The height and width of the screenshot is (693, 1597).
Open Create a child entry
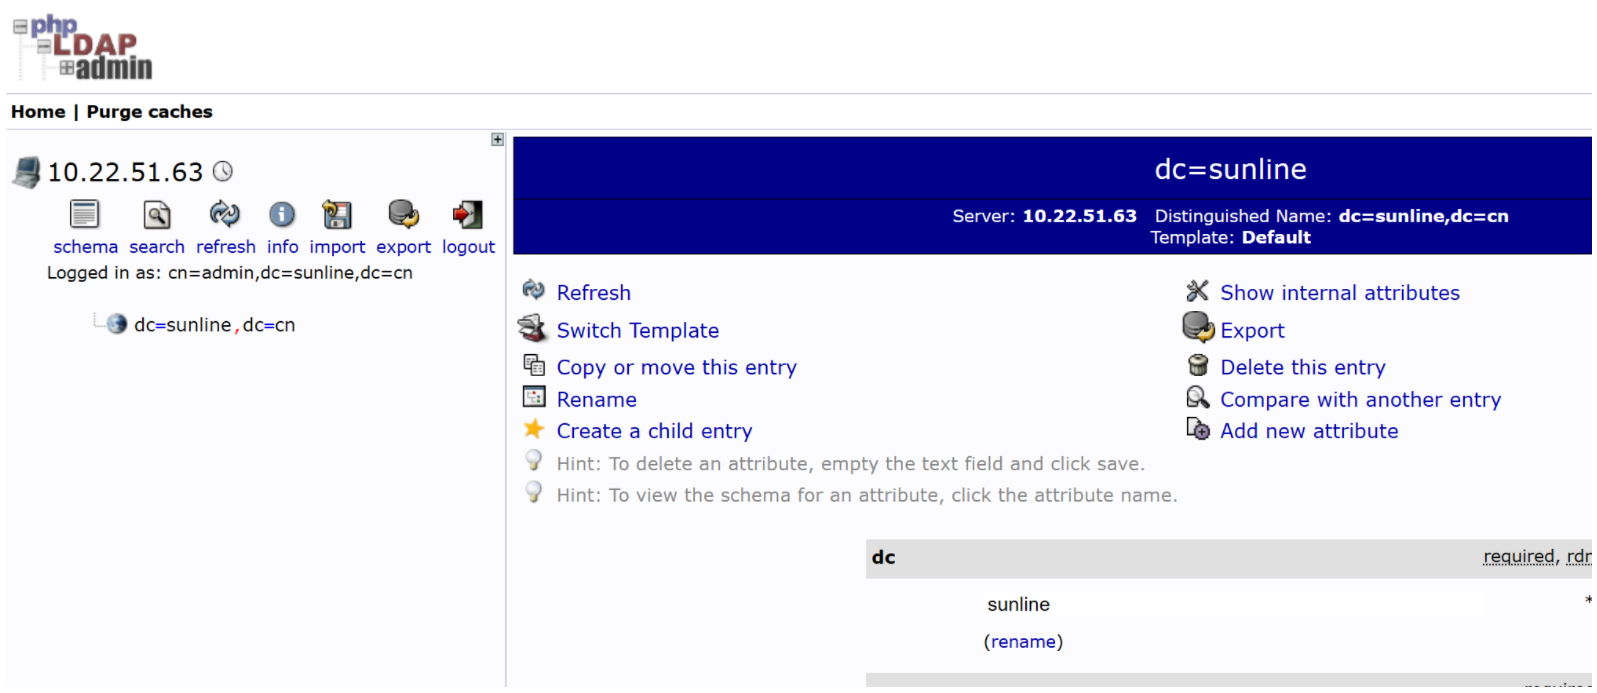pyautogui.click(x=655, y=431)
